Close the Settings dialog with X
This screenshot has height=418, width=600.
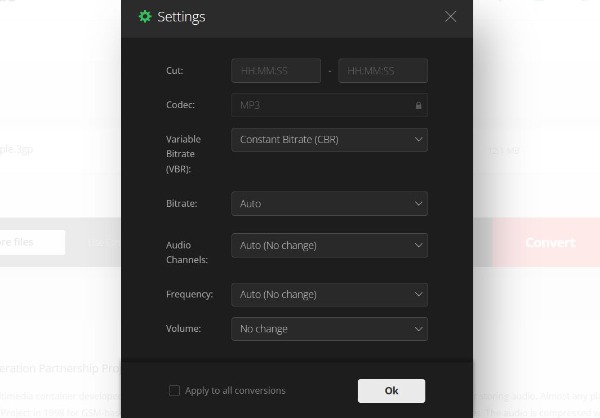[x=450, y=16]
